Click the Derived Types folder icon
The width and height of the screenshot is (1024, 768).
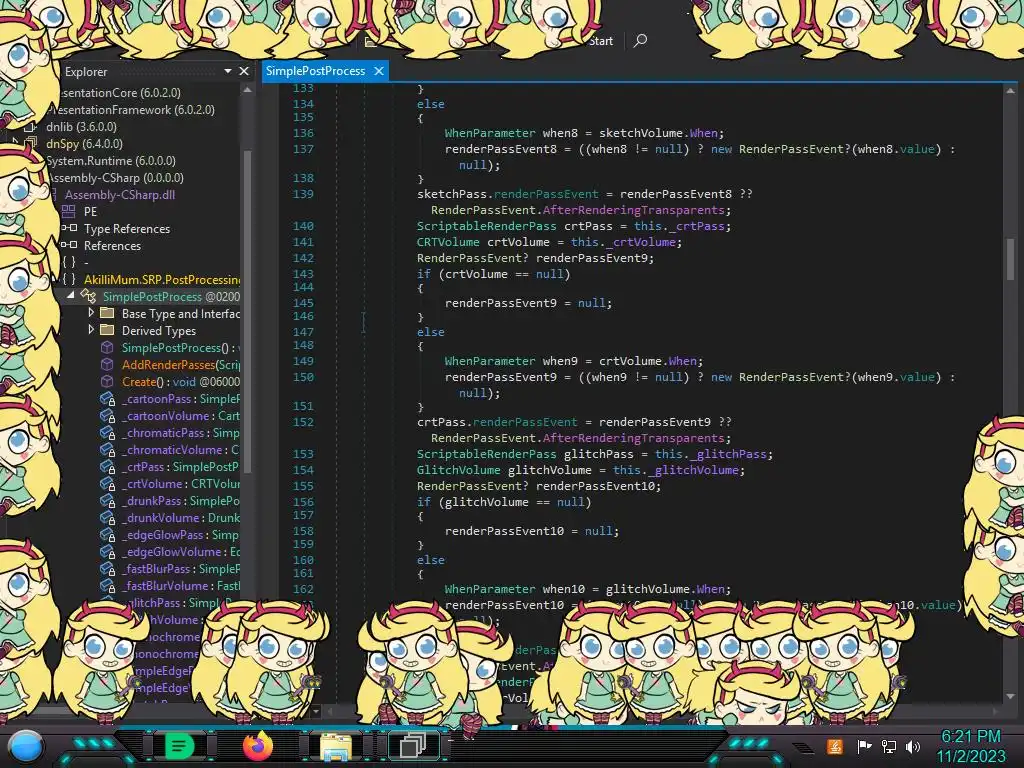107,330
